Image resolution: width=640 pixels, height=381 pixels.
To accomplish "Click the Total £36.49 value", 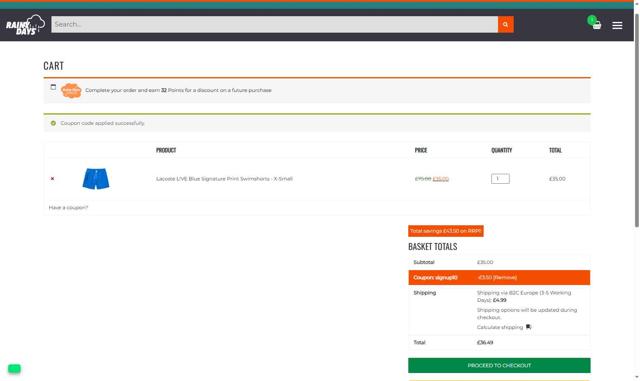I will tap(485, 342).
